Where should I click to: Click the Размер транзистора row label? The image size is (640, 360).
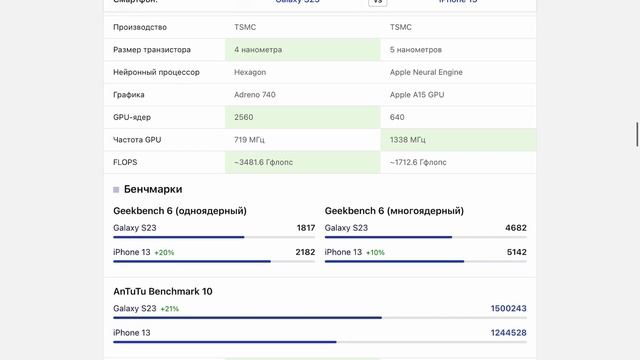[x=152, y=50]
